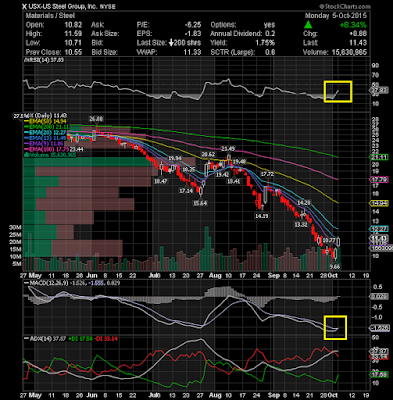Click the 20.62 price high label

click(x=208, y=154)
